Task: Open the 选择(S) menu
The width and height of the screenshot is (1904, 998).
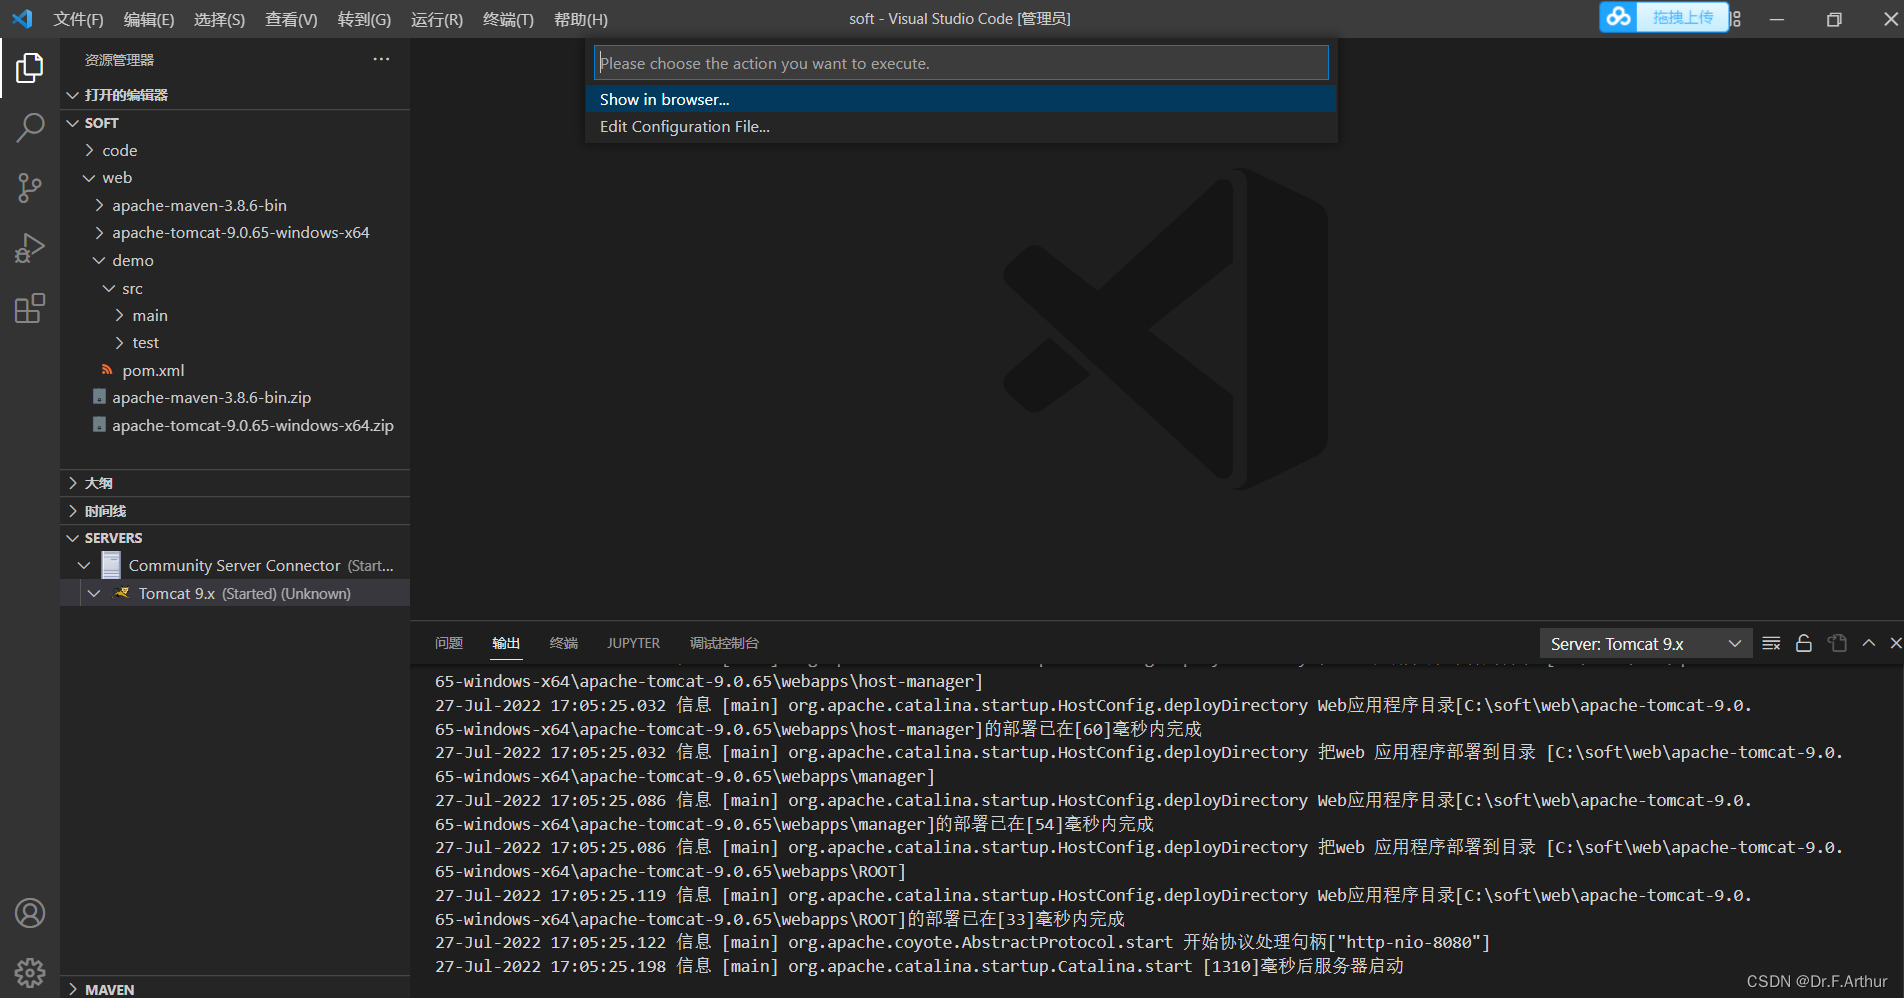Action: [219, 19]
